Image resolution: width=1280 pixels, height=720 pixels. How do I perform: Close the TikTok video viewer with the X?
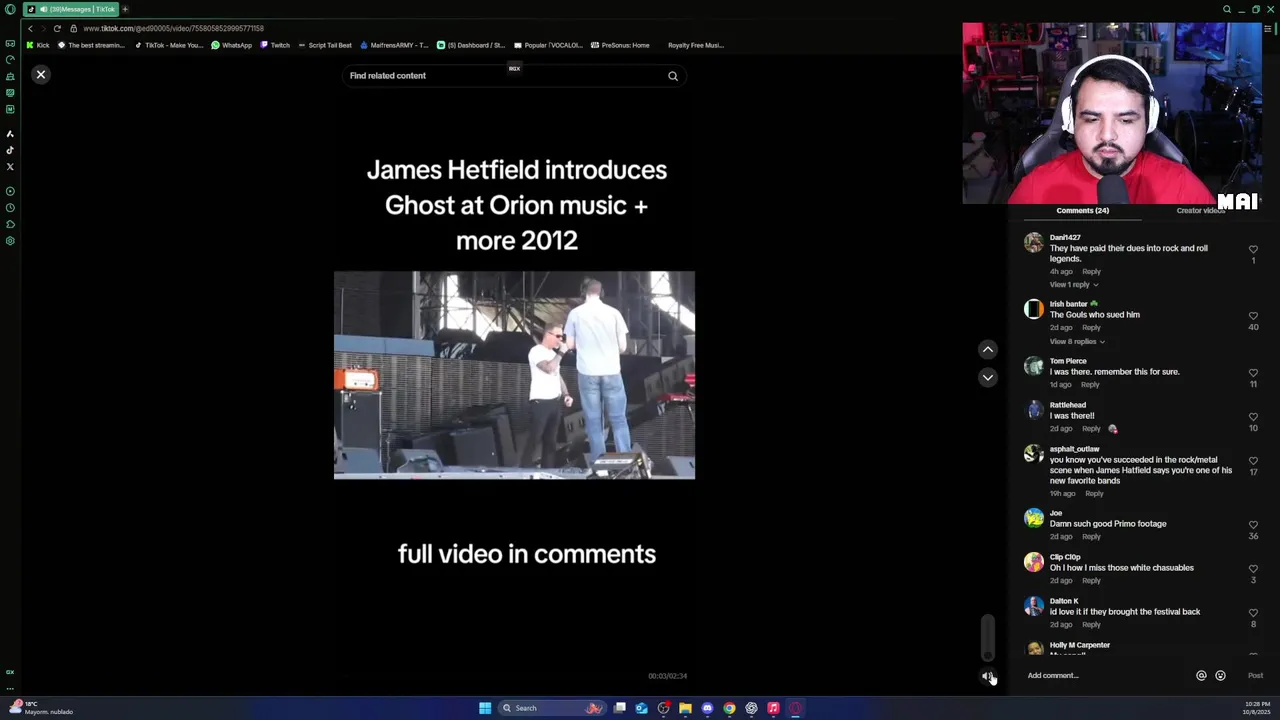click(x=41, y=75)
